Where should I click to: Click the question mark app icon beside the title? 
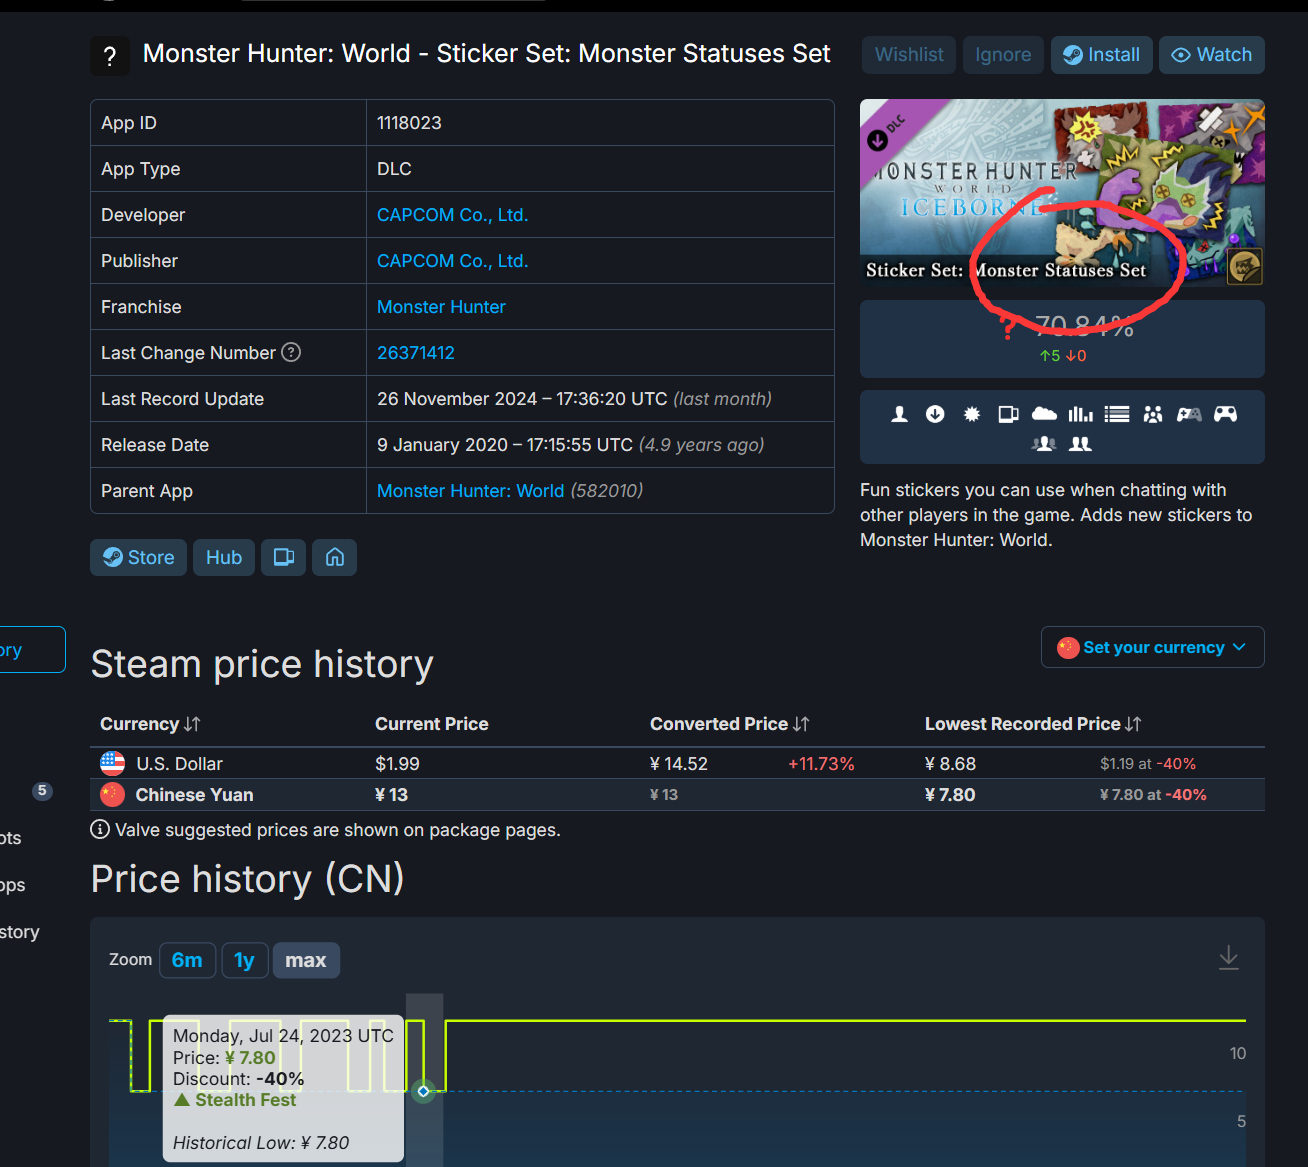coord(110,56)
